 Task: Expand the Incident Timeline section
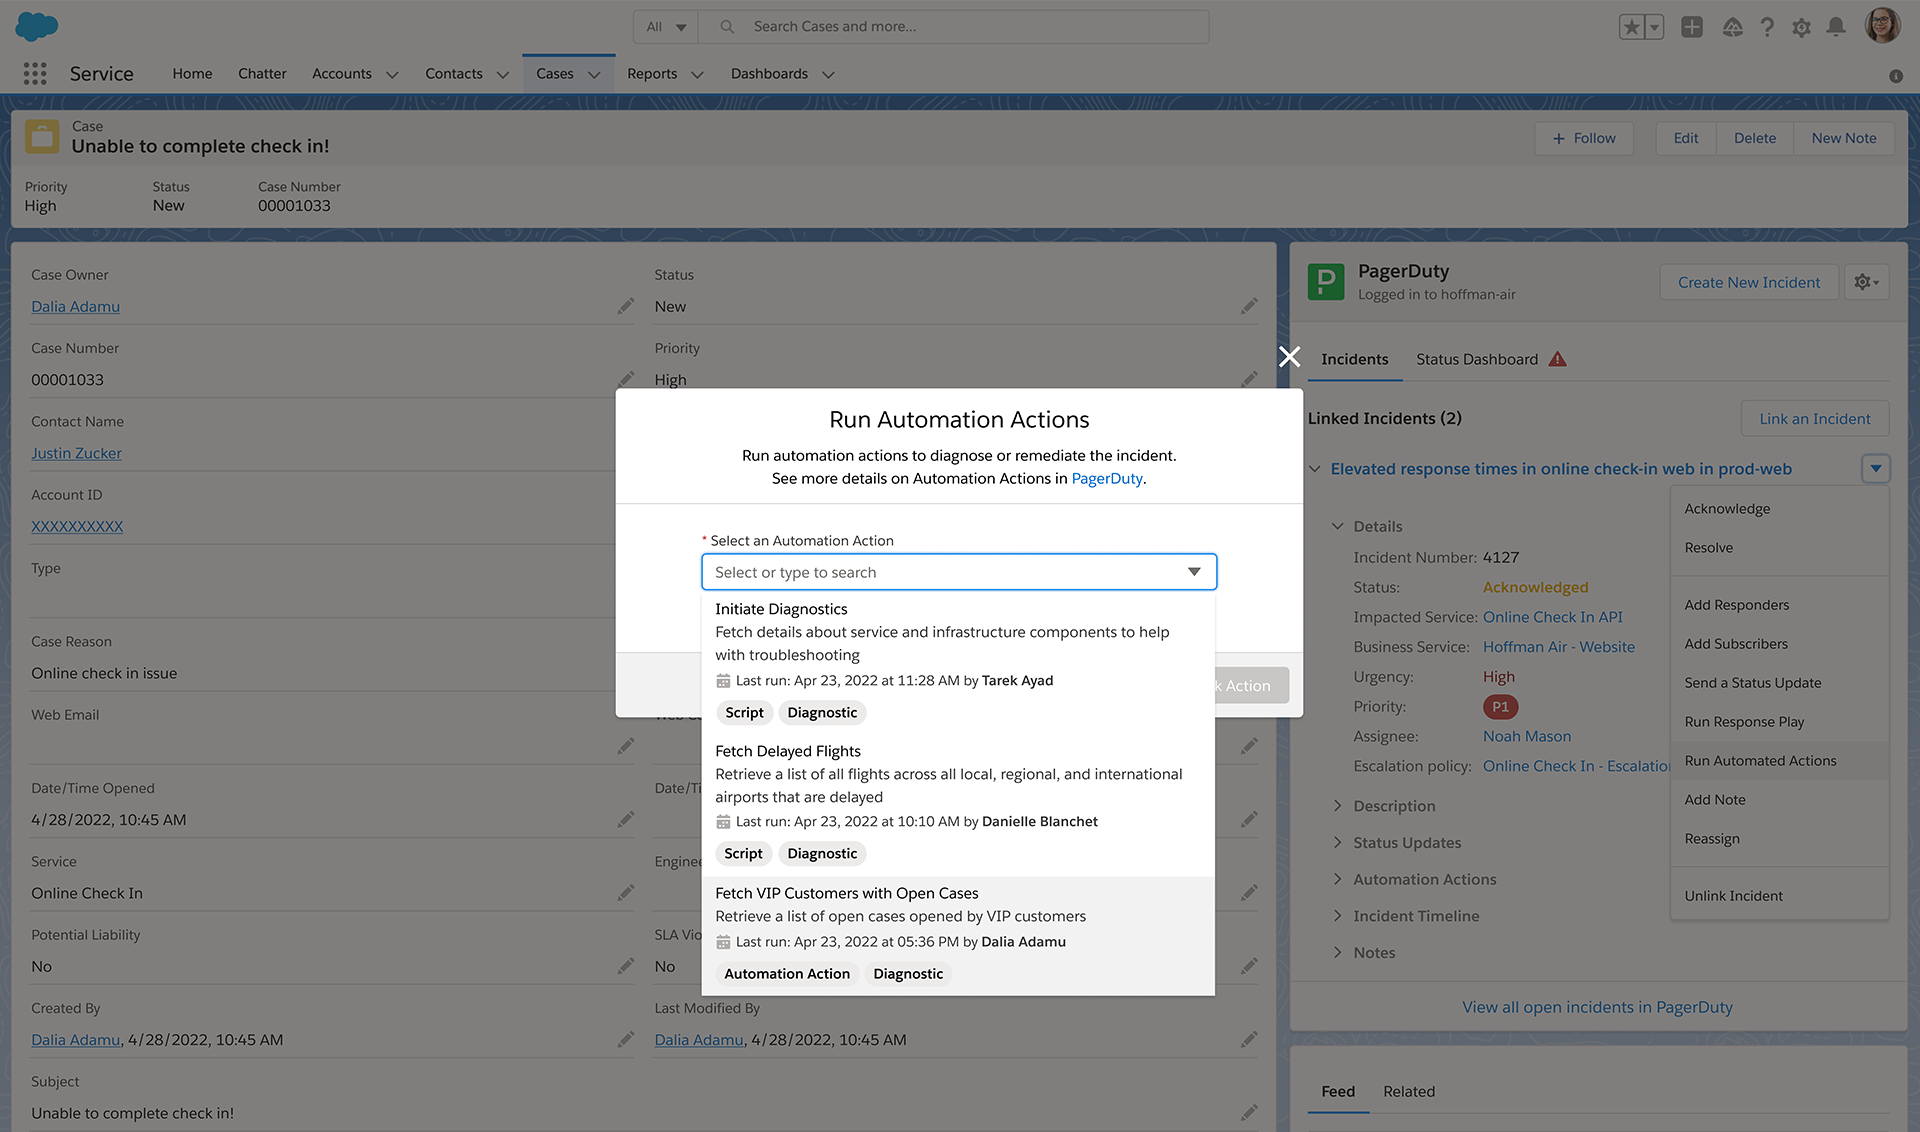1337,915
